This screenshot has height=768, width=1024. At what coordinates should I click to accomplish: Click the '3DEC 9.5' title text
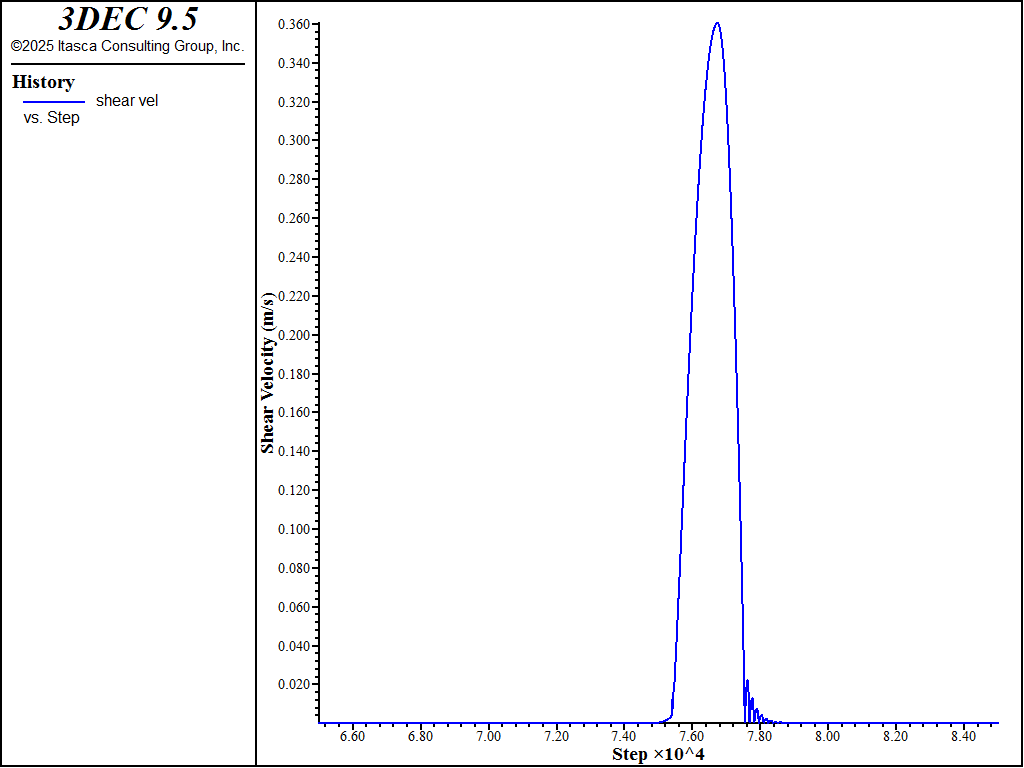coord(127,19)
